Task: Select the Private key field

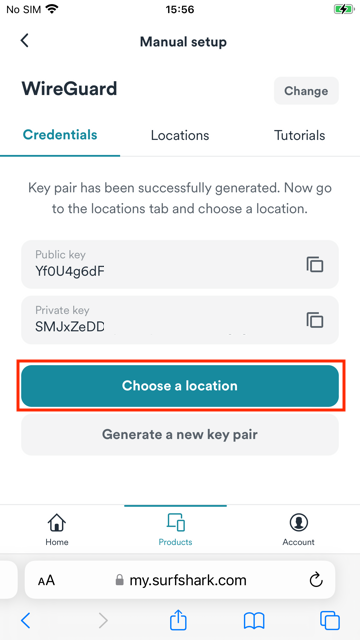Action: pos(180,320)
